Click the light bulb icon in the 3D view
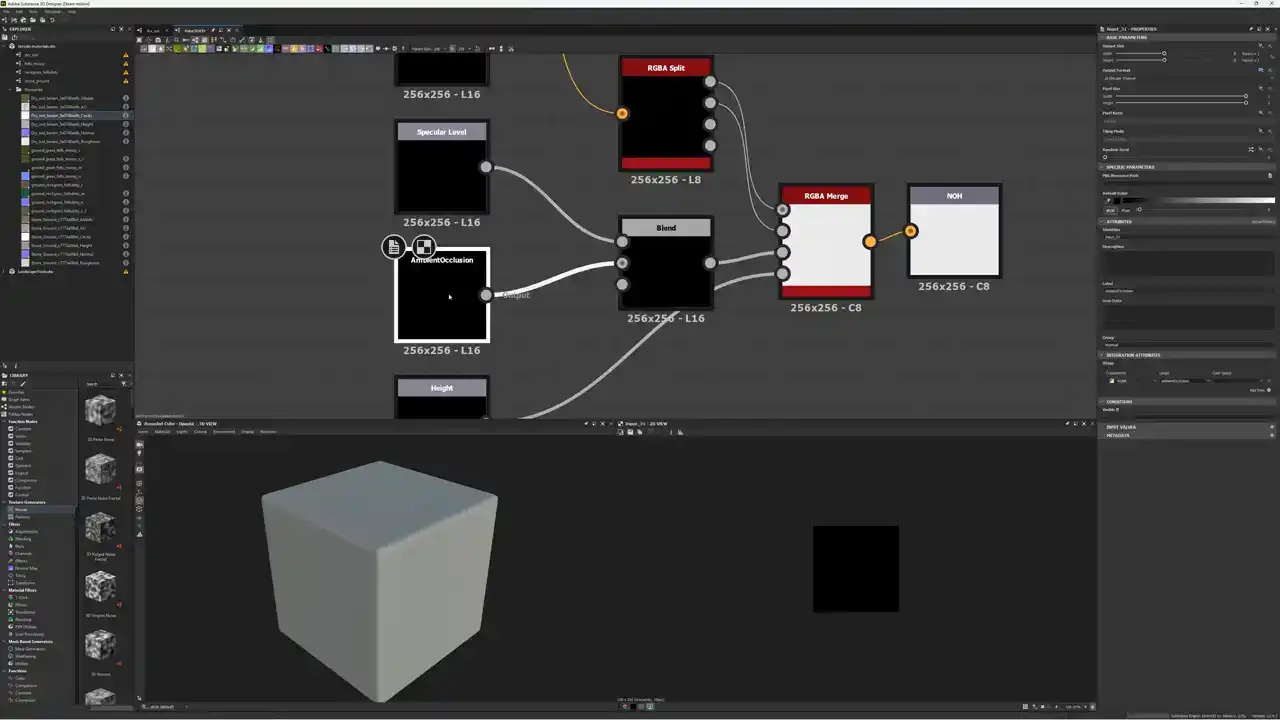This screenshot has height=720, width=1280. (x=140, y=454)
